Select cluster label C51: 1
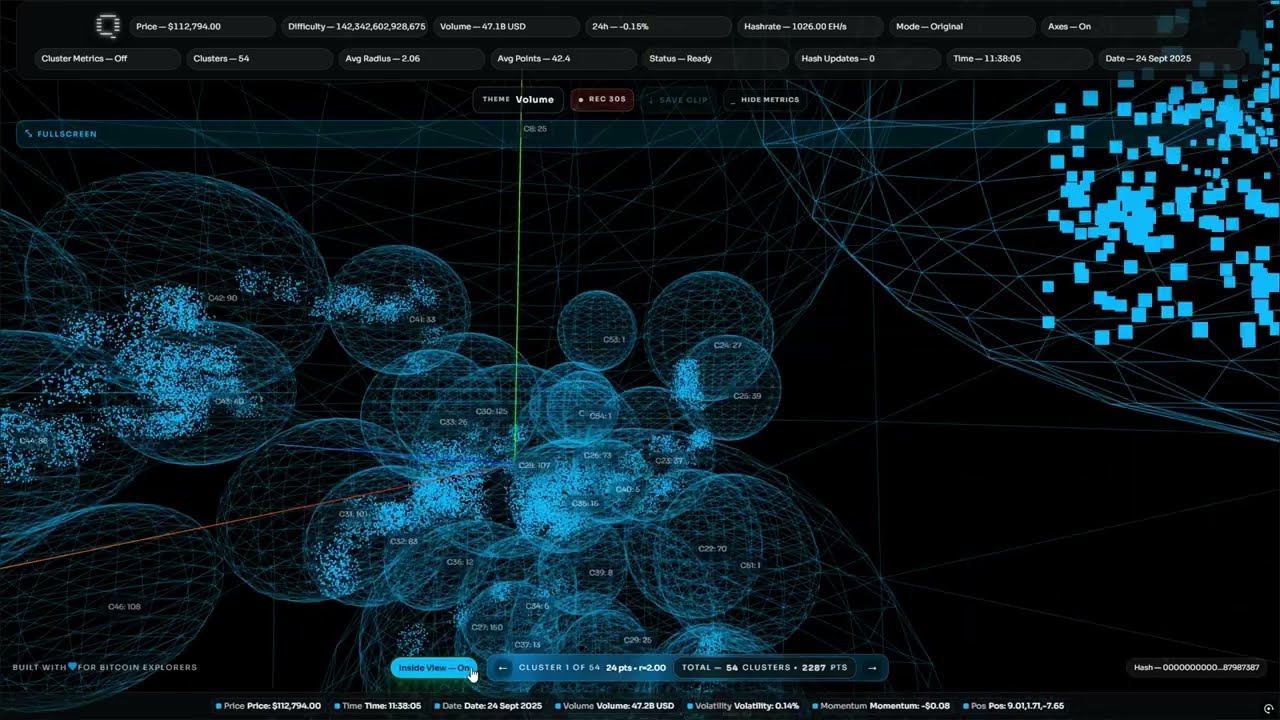 tap(750, 566)
